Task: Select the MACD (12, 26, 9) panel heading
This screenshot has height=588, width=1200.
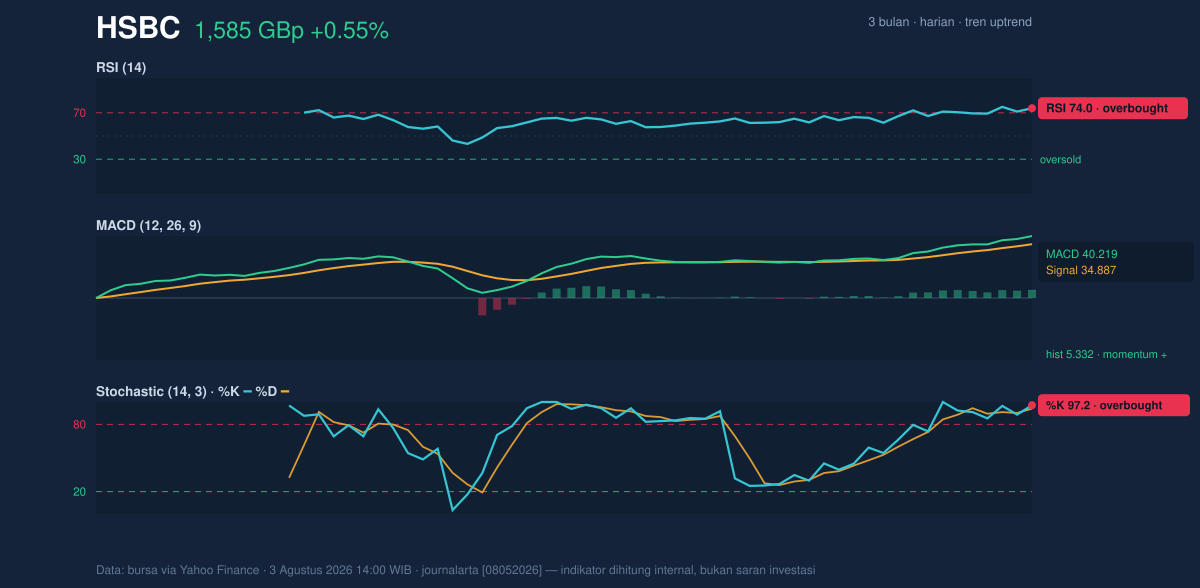Action: 148,226
